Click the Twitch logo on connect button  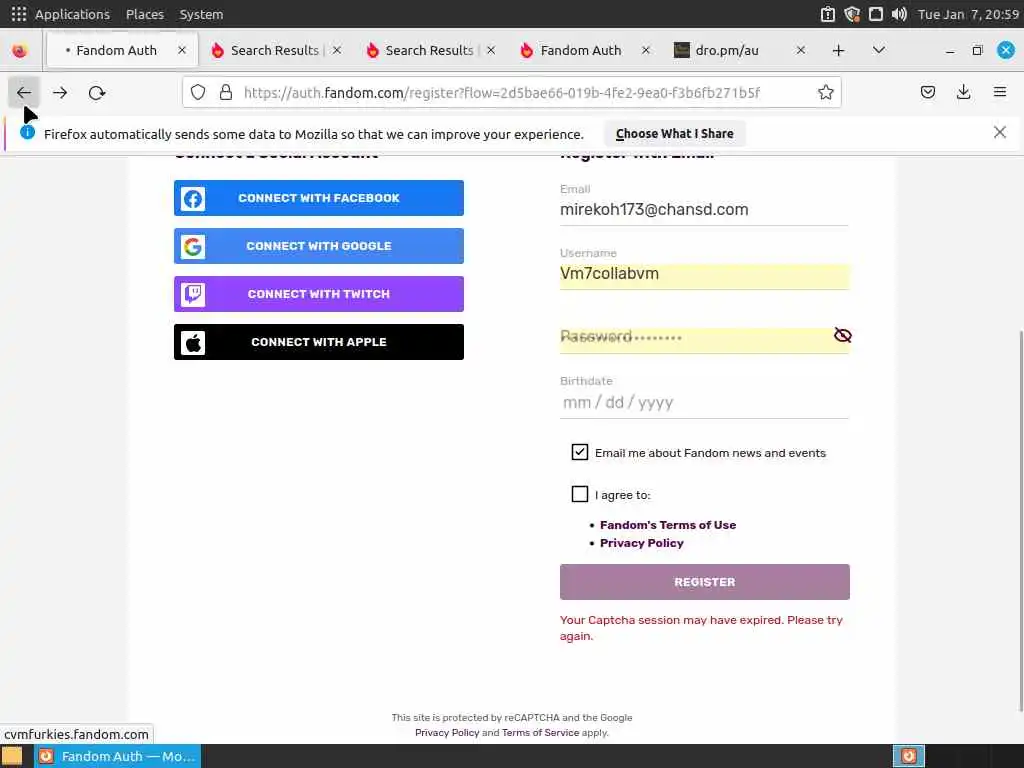(x=193, y=295)
